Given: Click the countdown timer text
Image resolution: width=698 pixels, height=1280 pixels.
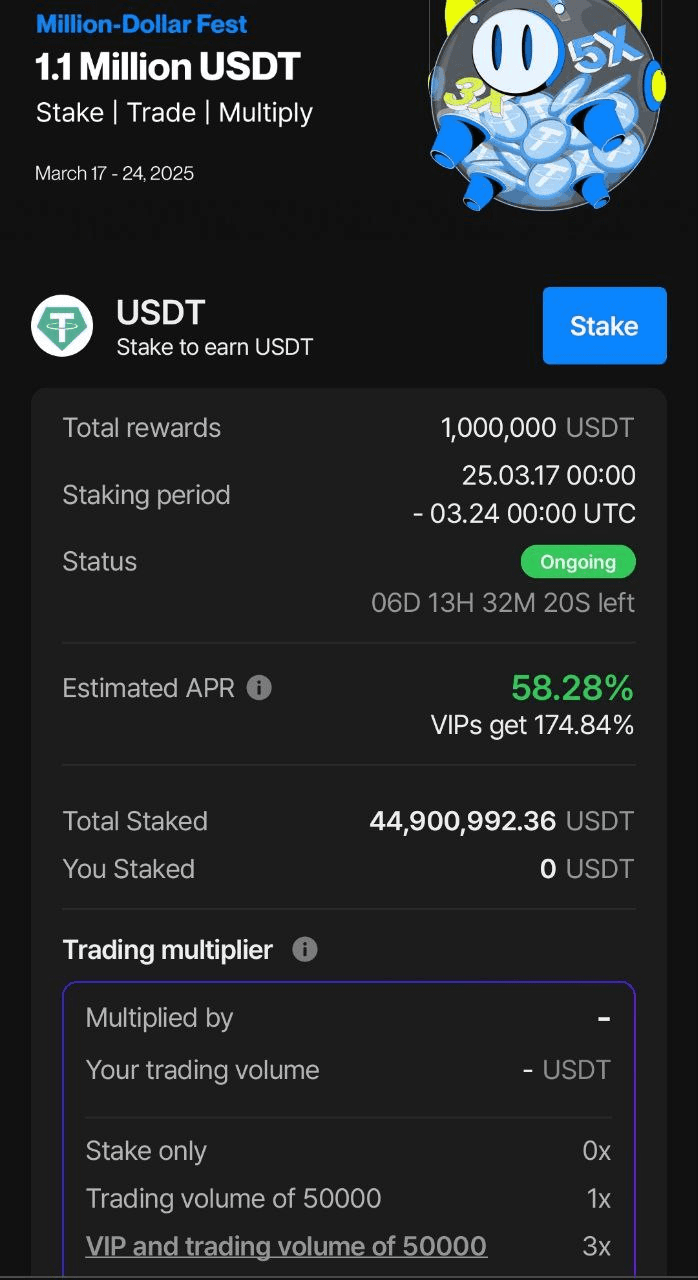Looking at the screenshot, I should [x=503, y=603].
